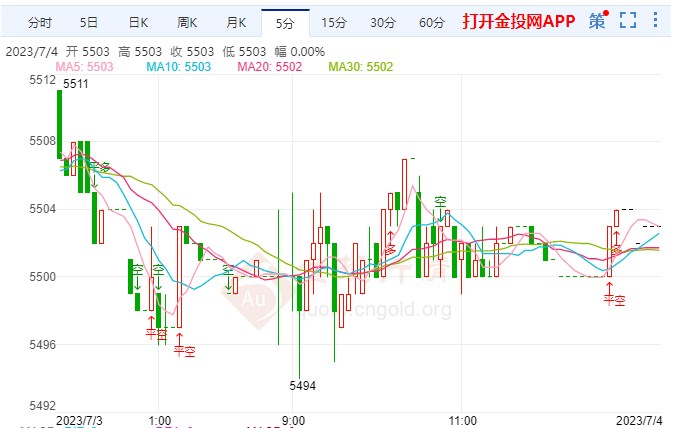Click the 5500 y-axis label

(x=42, y=276)
